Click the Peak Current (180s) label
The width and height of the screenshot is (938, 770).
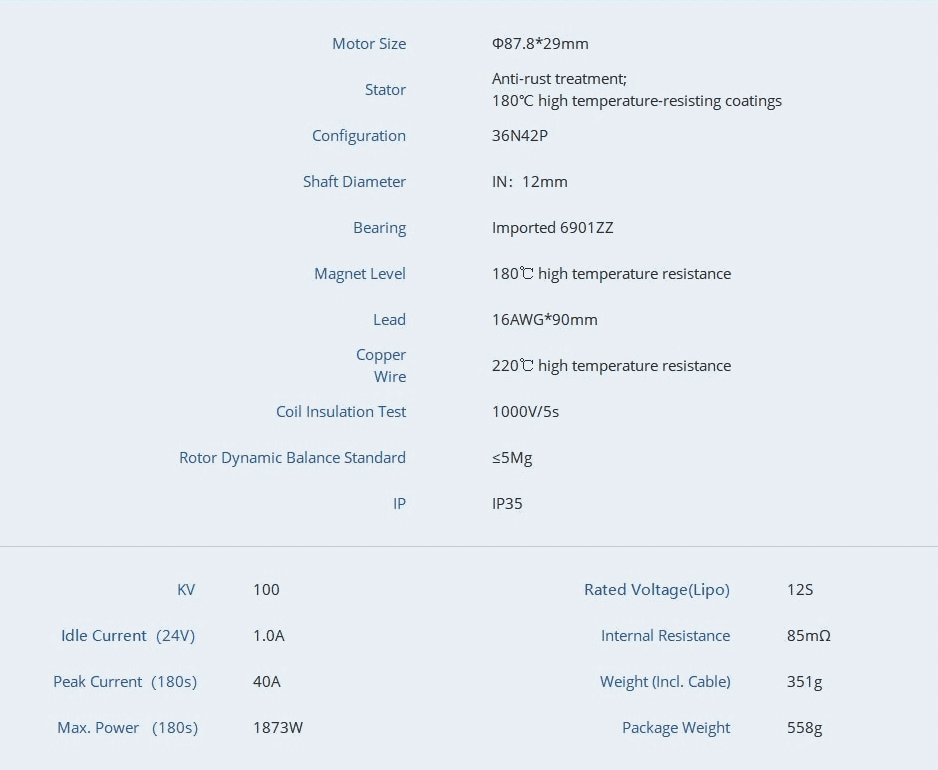pyautogui.click(x=125, y=682)
